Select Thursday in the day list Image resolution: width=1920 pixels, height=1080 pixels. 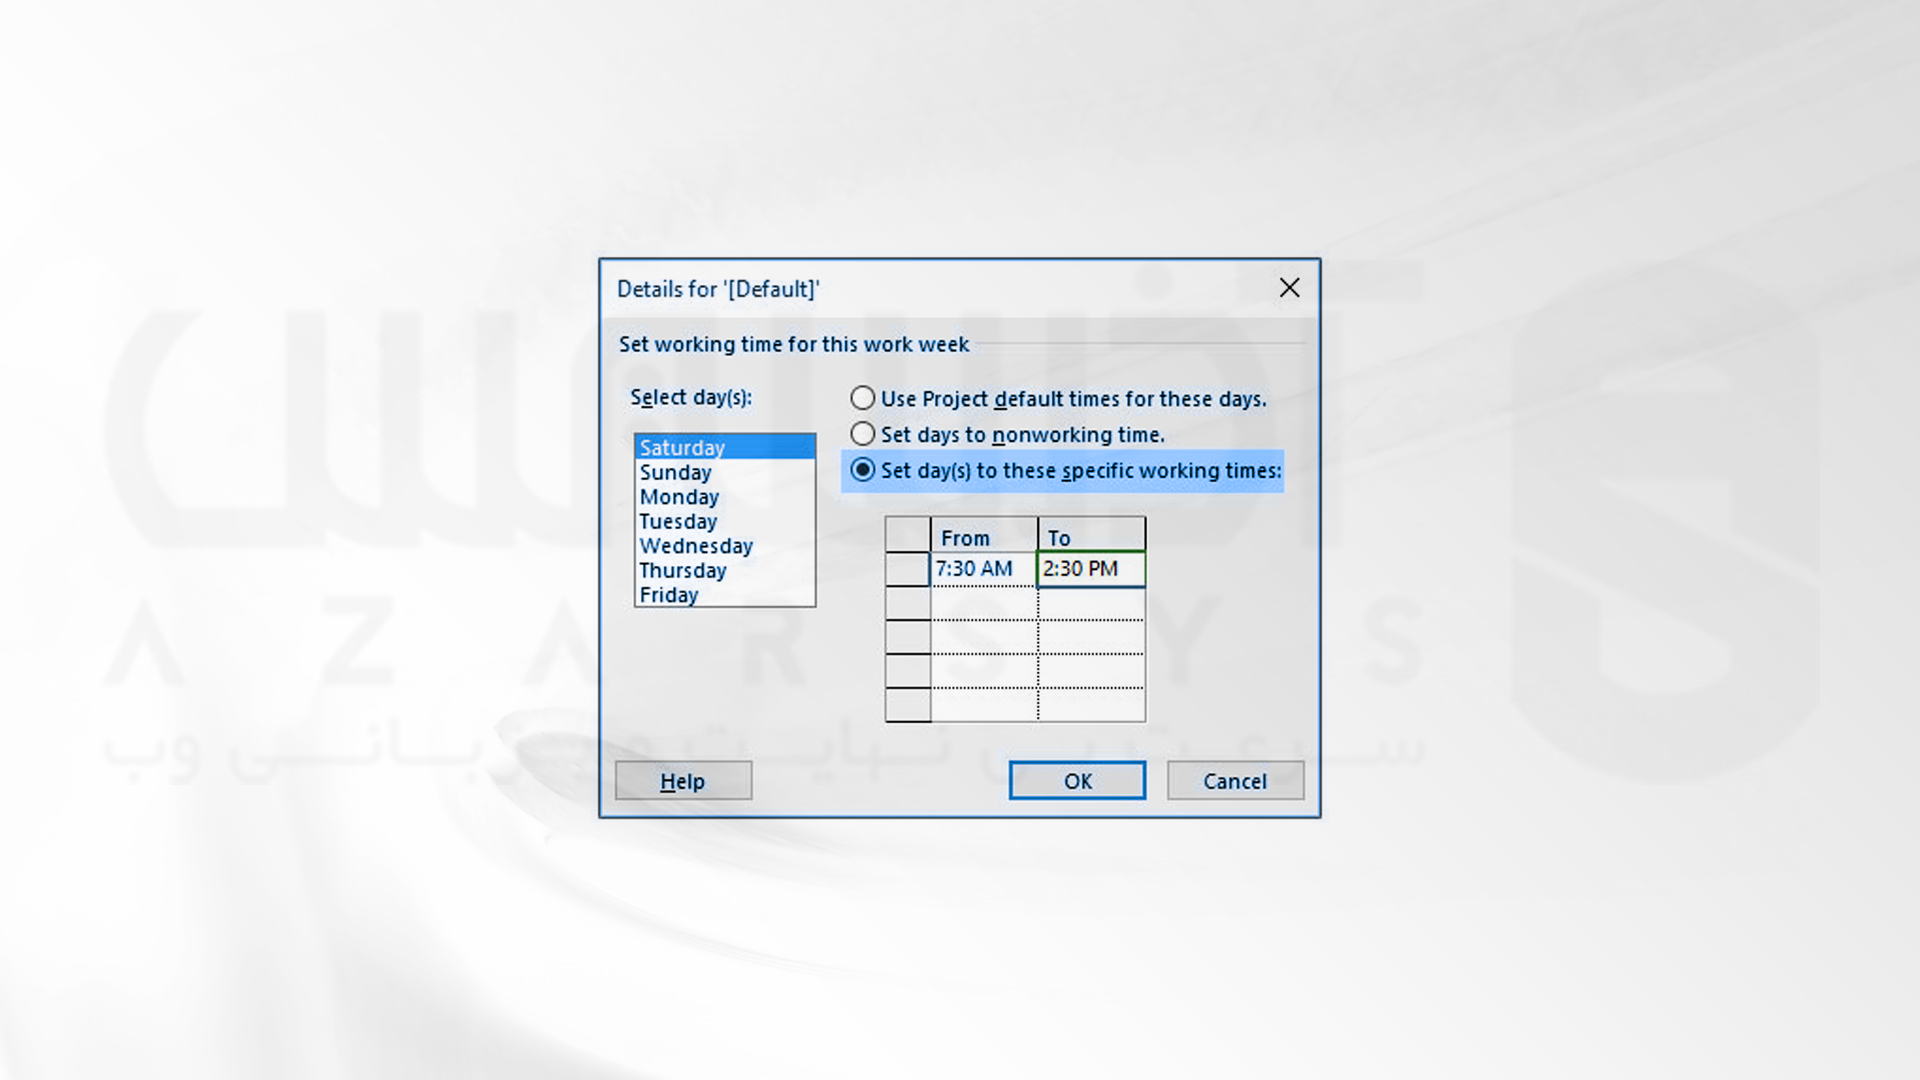click(x=725, y=570)
